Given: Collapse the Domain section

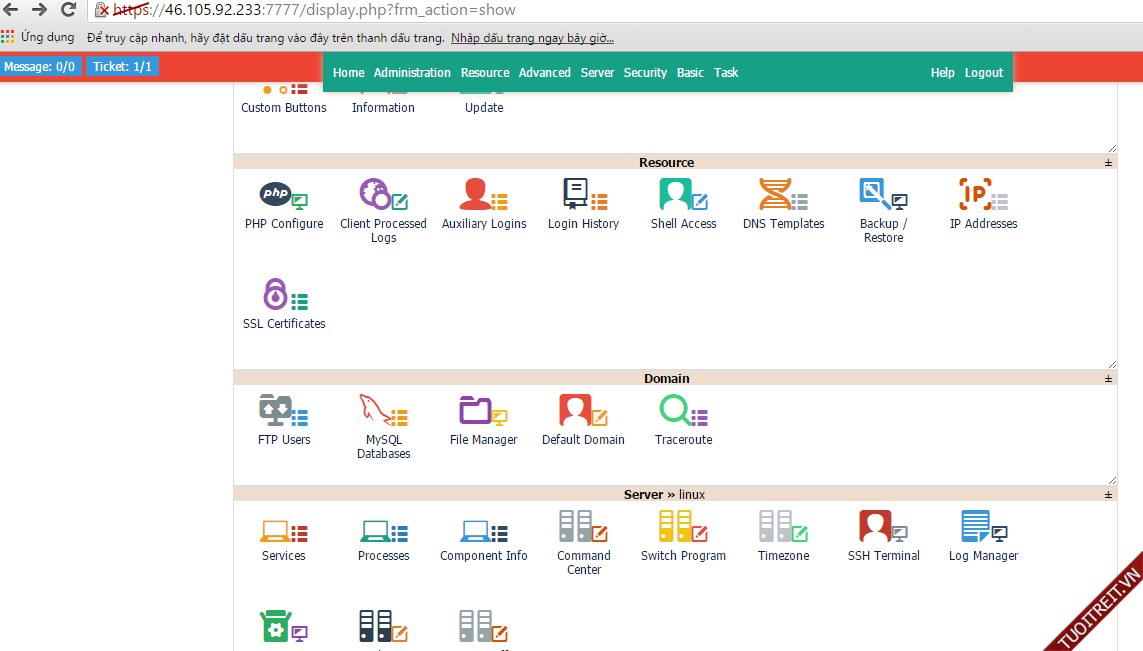Looking at the screenshot, I should pyautogui.click(x=1108, y=379).
